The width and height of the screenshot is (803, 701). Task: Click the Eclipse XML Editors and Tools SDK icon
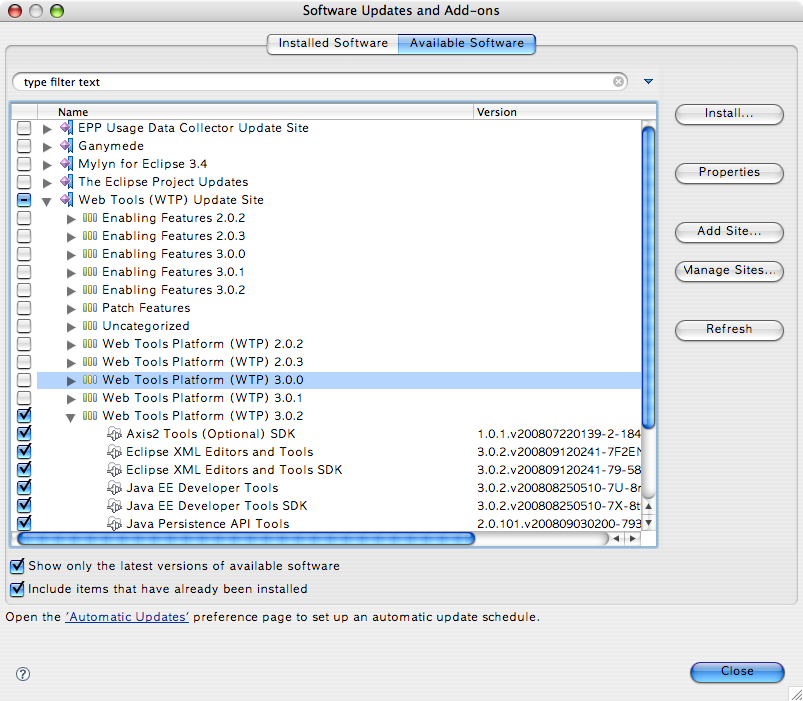[114, 470]
